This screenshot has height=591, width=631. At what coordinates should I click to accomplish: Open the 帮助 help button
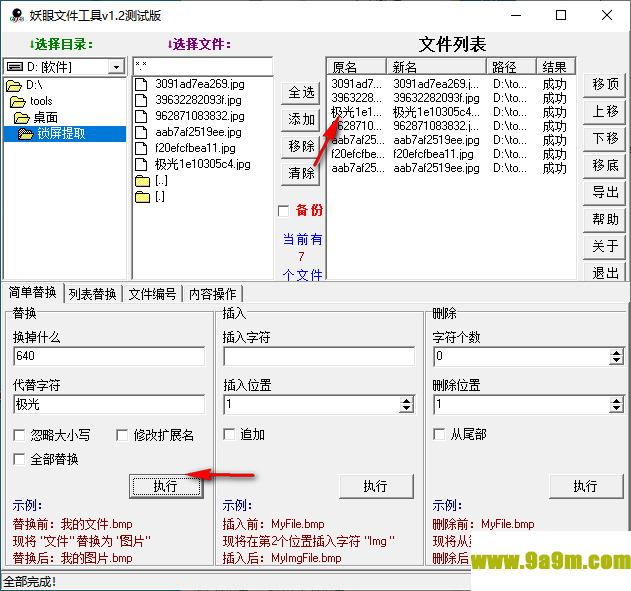[x=604, y=219]
